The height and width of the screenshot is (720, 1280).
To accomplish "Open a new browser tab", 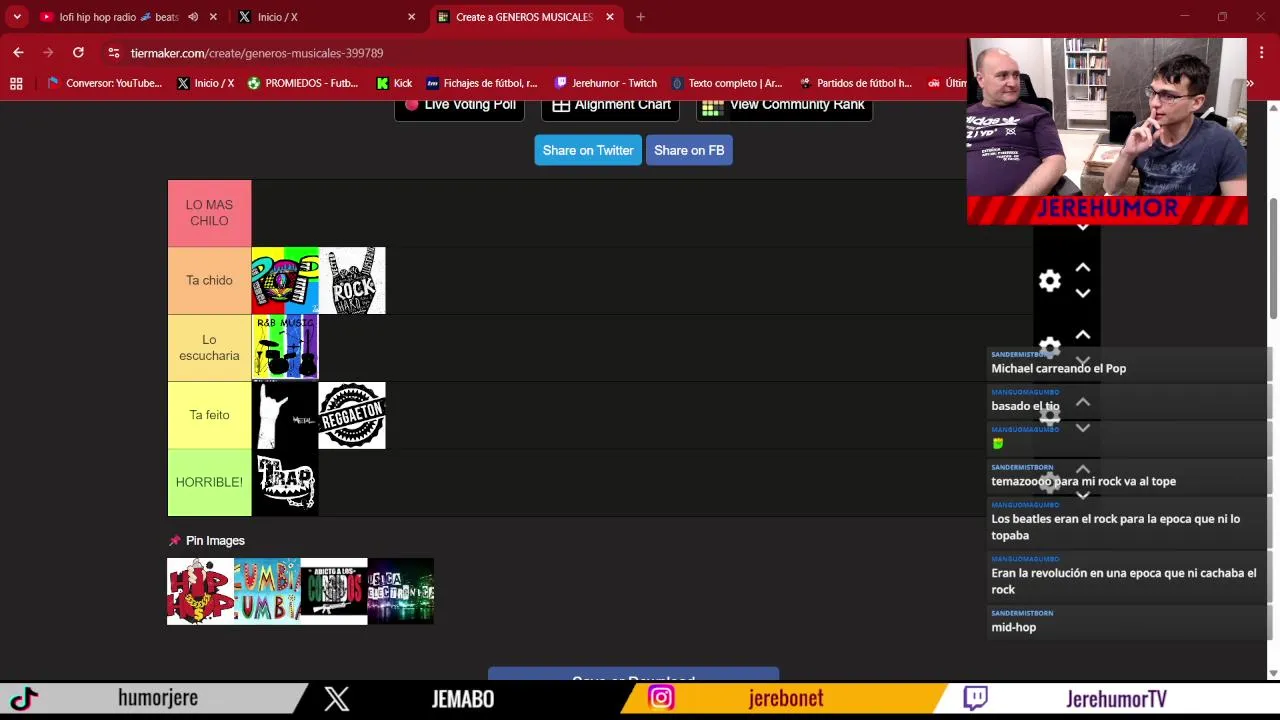I will pos(640,17).
